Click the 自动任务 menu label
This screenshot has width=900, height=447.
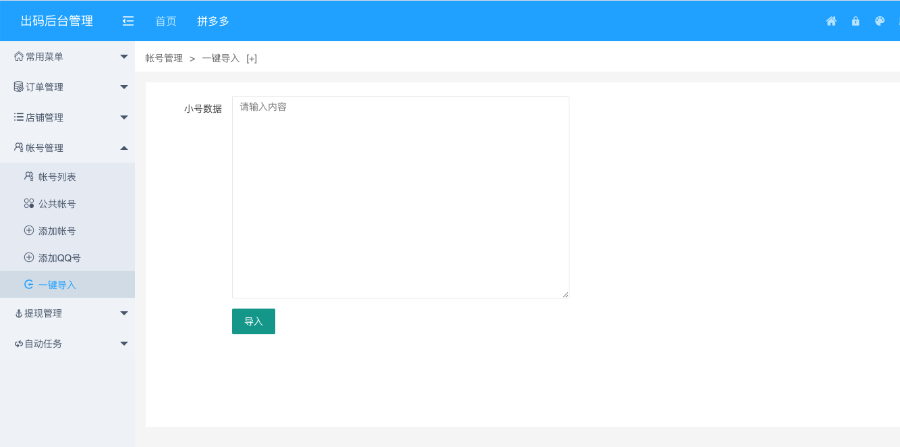[43, 344]
